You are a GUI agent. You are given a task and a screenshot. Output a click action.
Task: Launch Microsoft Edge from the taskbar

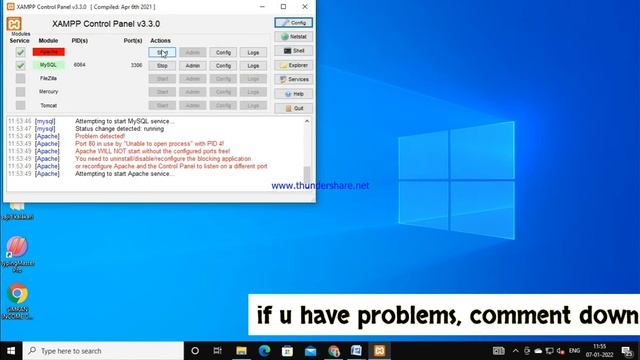coord(264,351)
